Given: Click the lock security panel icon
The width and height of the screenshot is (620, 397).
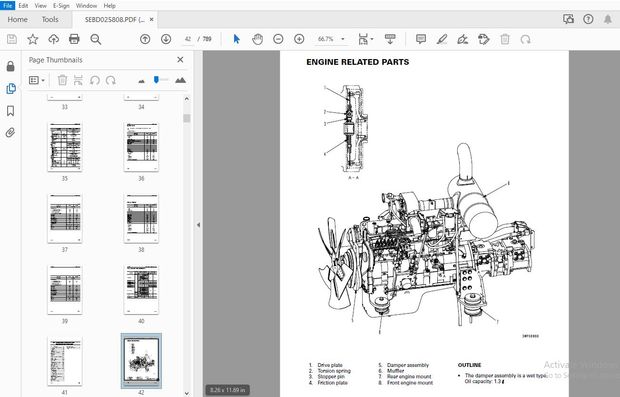Looking at the screenshot, I should point(11,66).
